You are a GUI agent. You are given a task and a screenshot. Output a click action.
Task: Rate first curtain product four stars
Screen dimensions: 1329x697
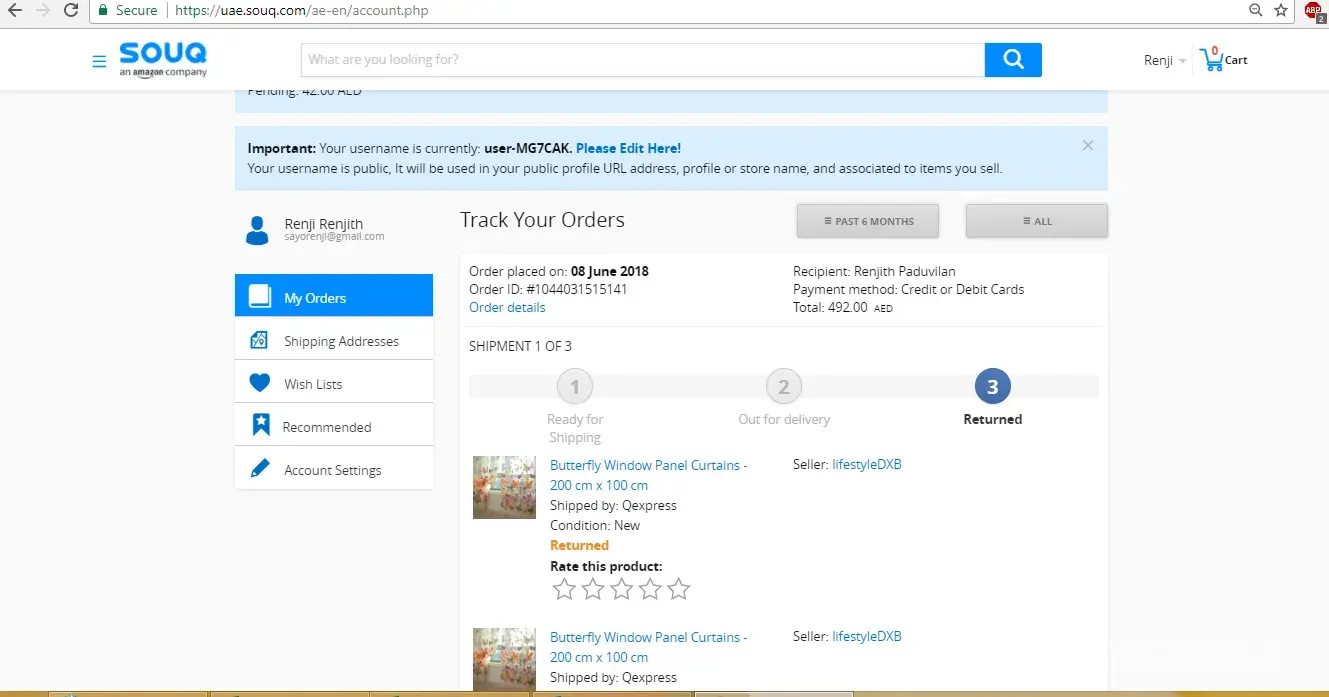click(x=650, y=589)
